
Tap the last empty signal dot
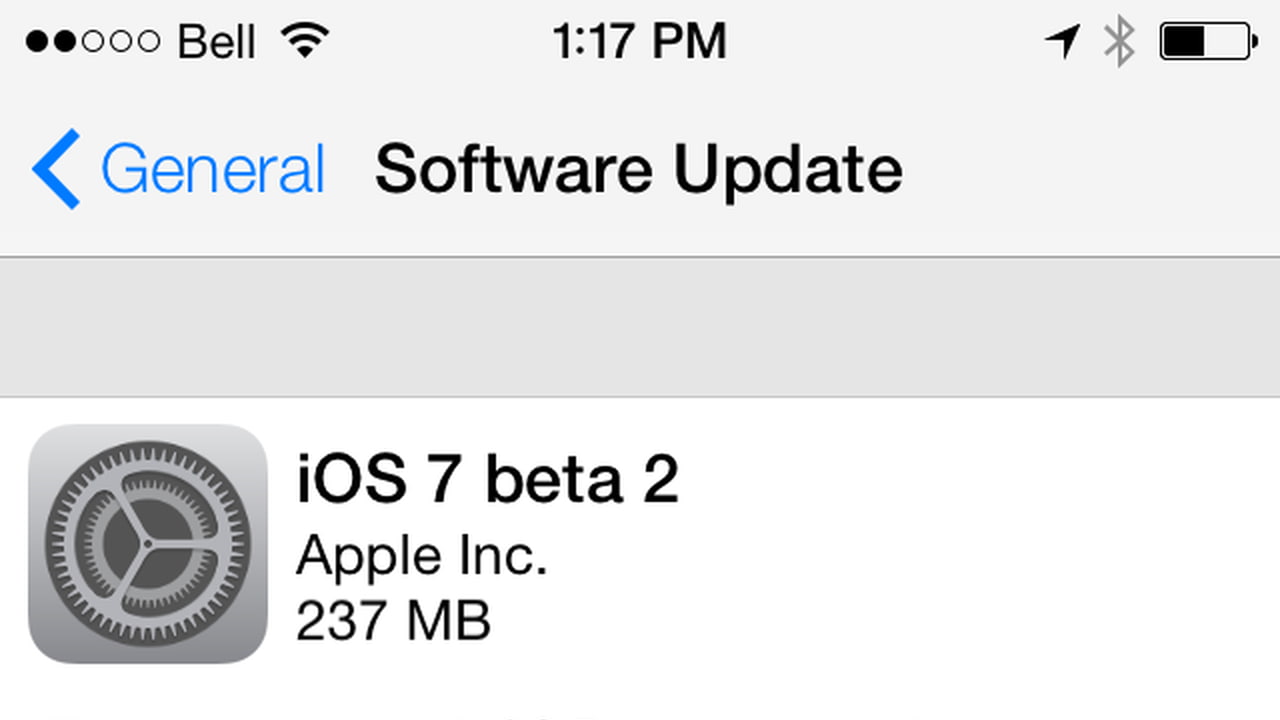(x=149, y=42)
